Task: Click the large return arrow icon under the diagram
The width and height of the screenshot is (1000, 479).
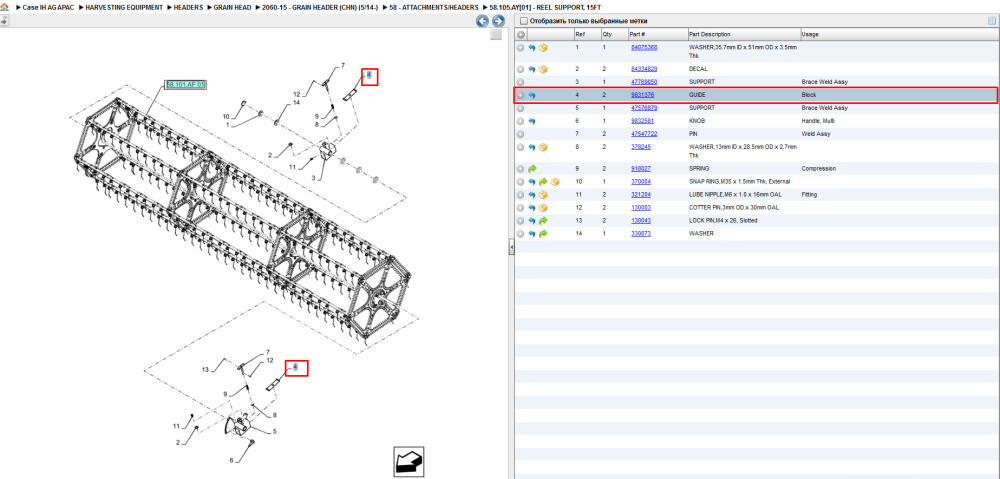Action: 408,462
